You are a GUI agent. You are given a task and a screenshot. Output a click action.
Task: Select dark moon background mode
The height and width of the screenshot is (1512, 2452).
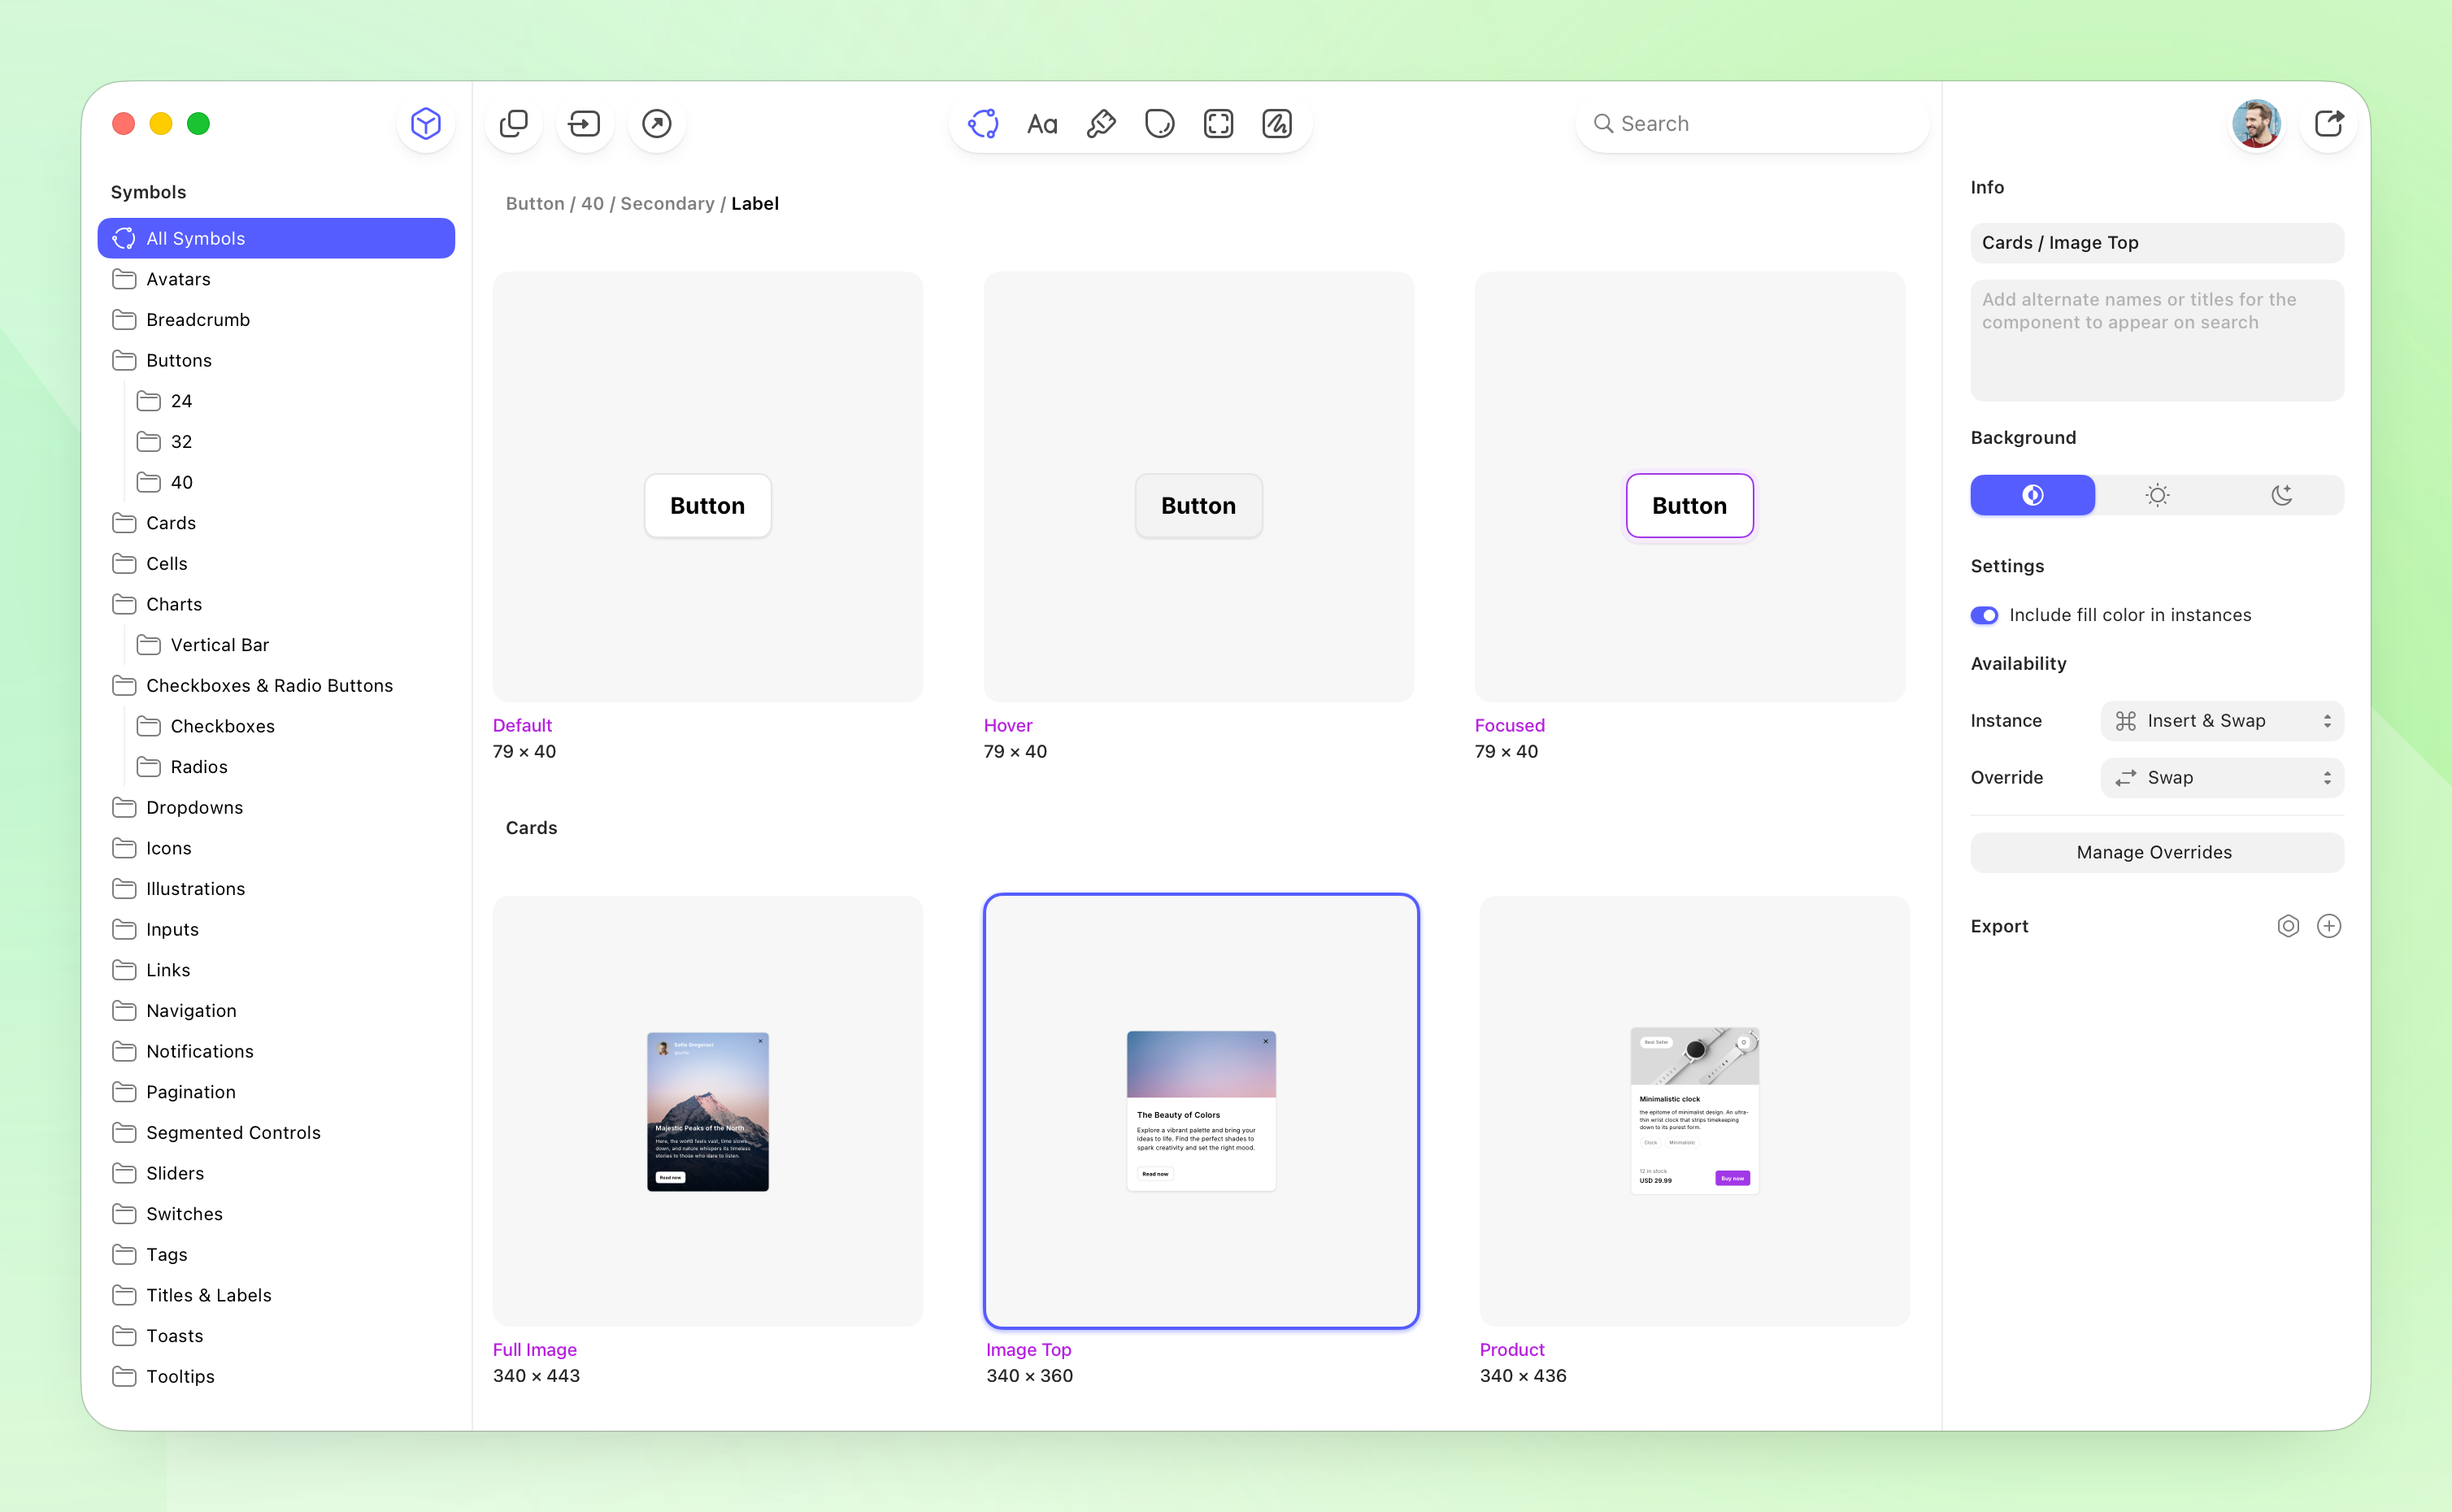tap(2281, 495)
